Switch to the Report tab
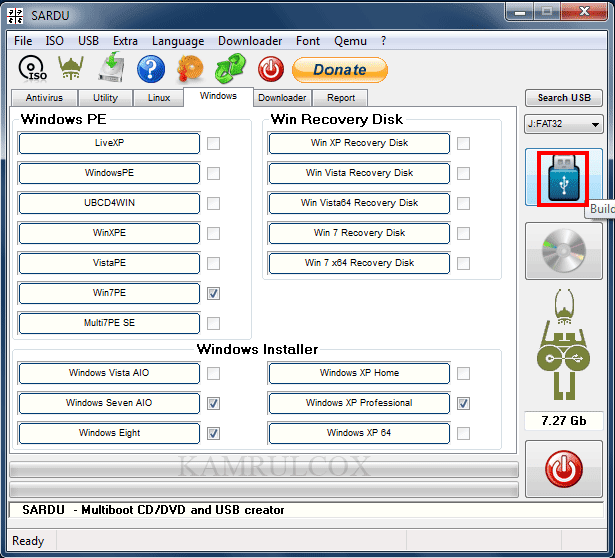 341,98
